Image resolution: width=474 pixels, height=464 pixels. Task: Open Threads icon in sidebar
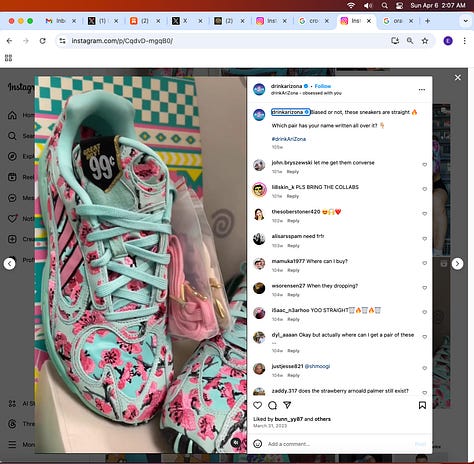click(x=12, y=424)
